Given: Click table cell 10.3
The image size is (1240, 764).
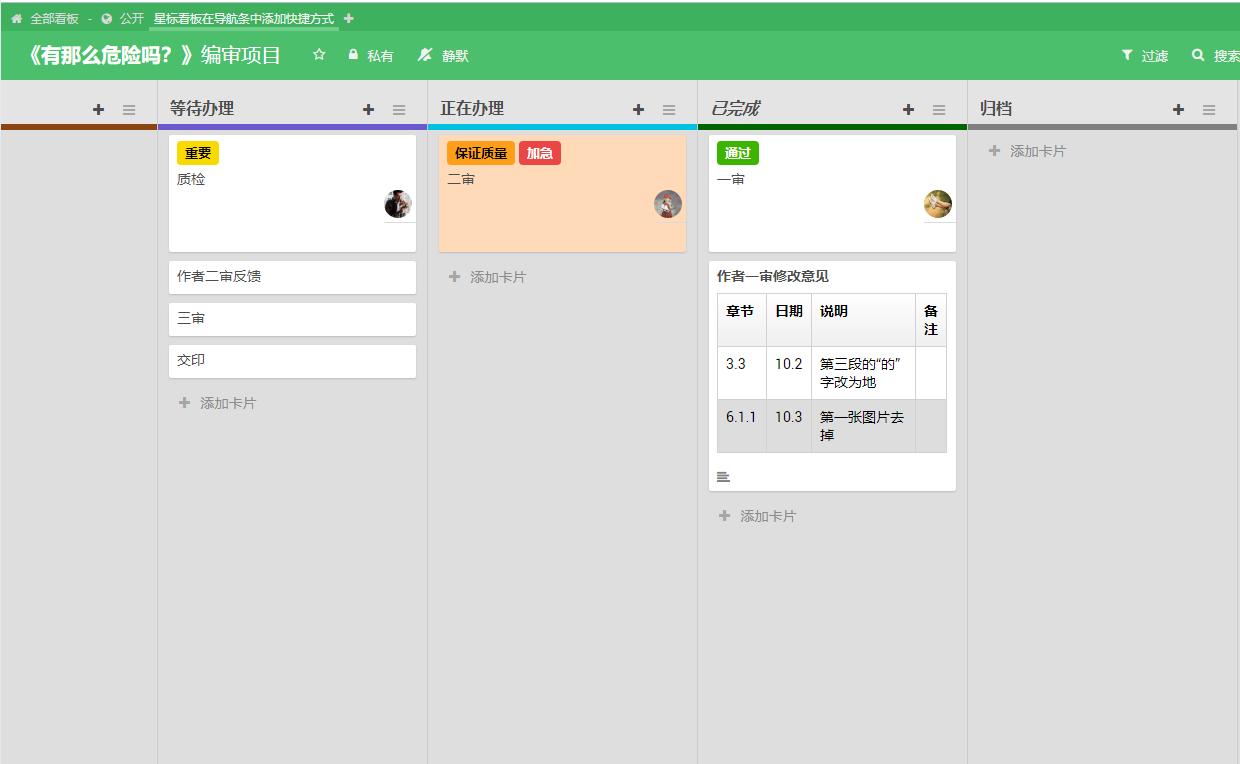Looking at the screenshot, I should (789, 426).
